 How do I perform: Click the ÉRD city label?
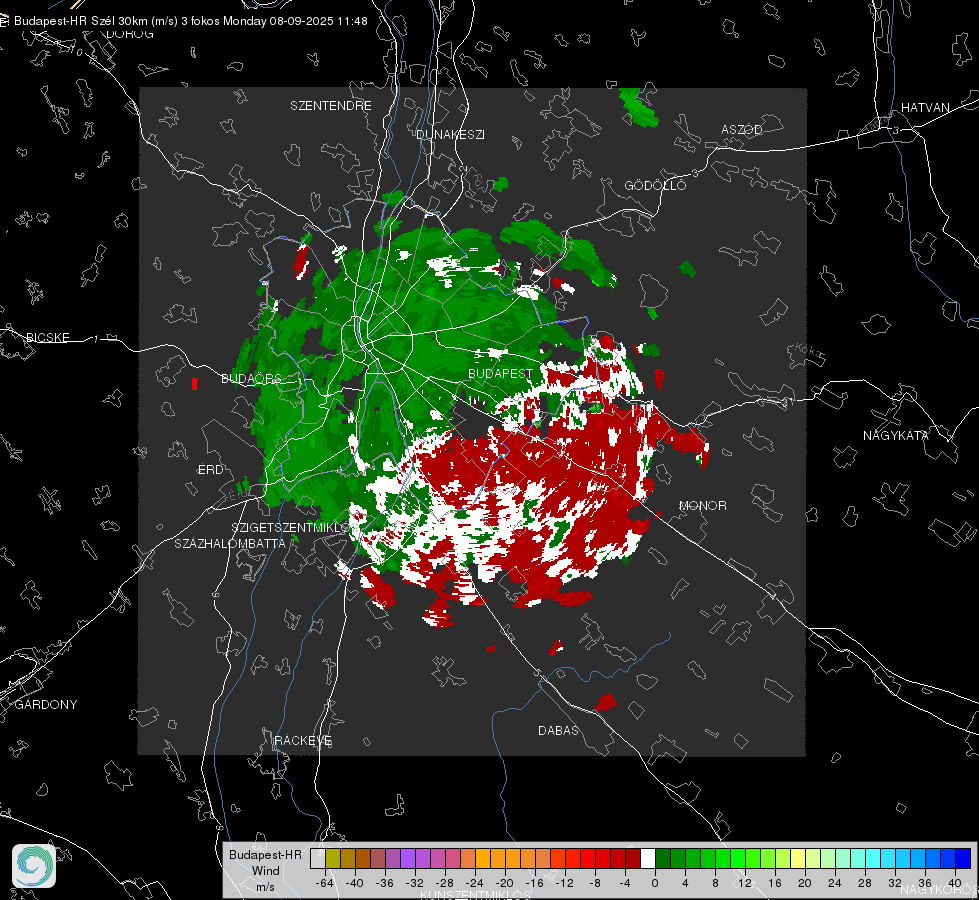click(210, 470)
